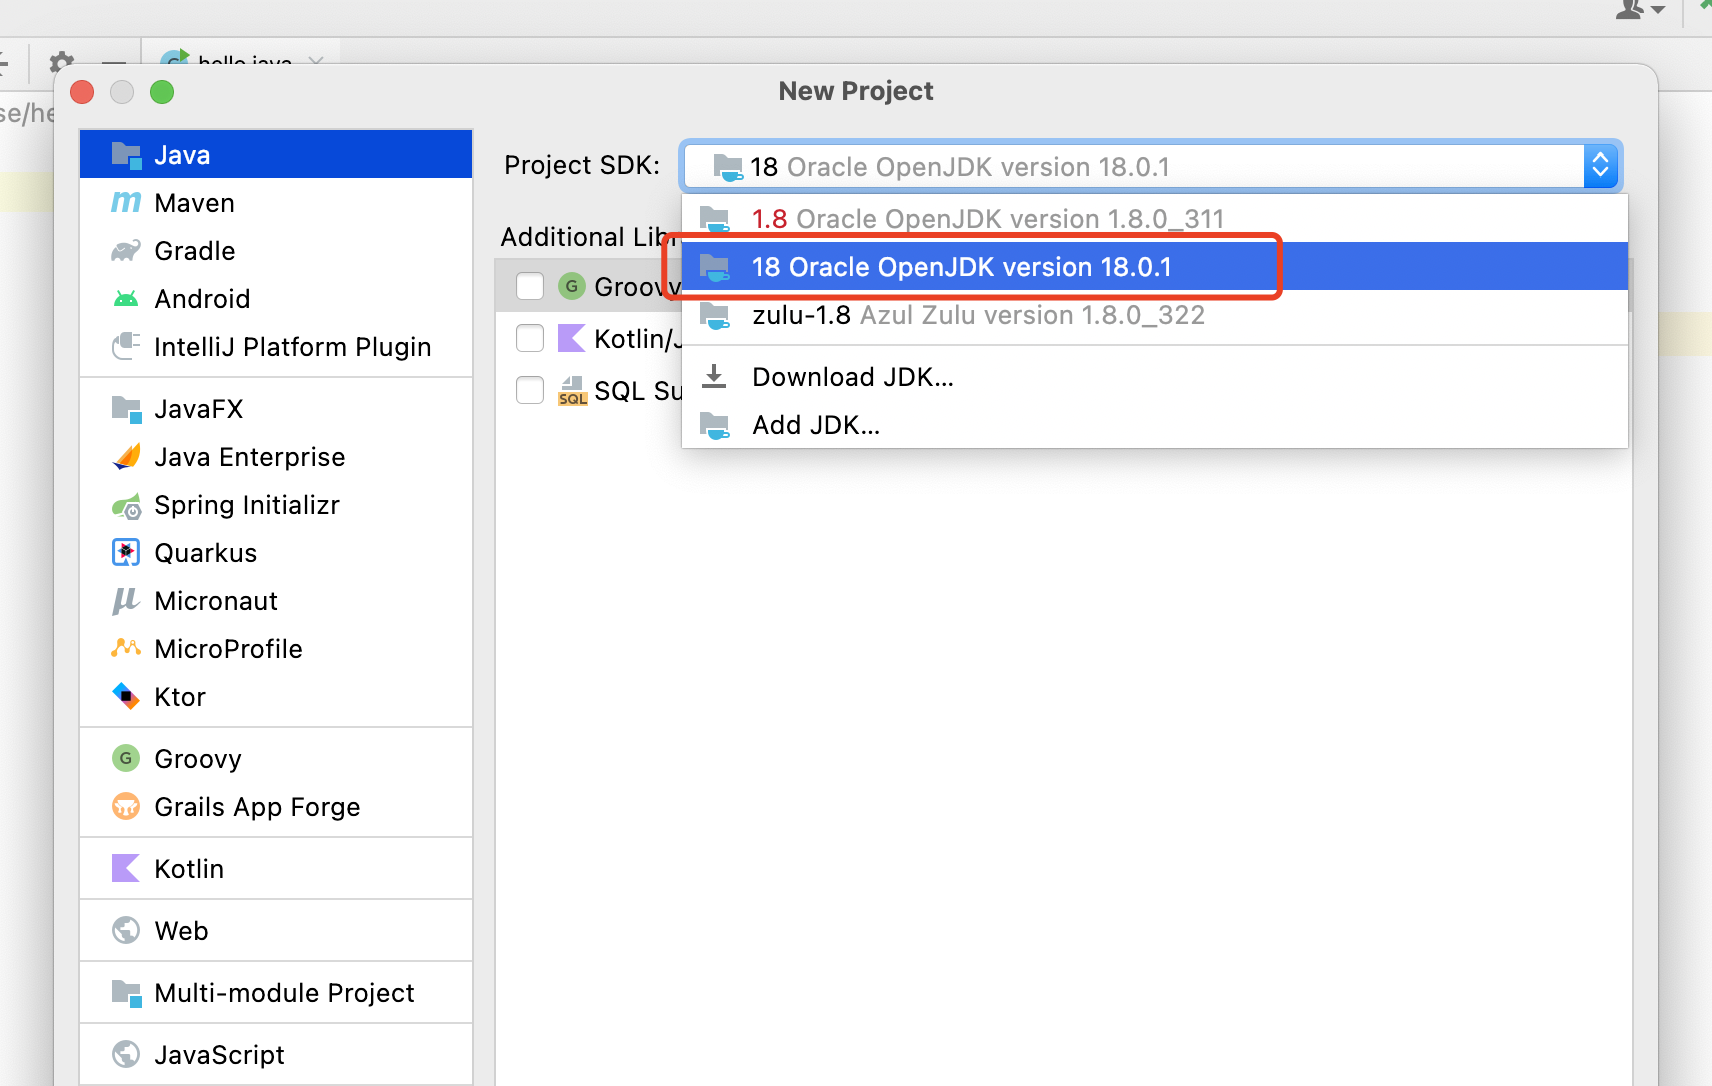Click the Spring Initializr icon

point(126,505)
